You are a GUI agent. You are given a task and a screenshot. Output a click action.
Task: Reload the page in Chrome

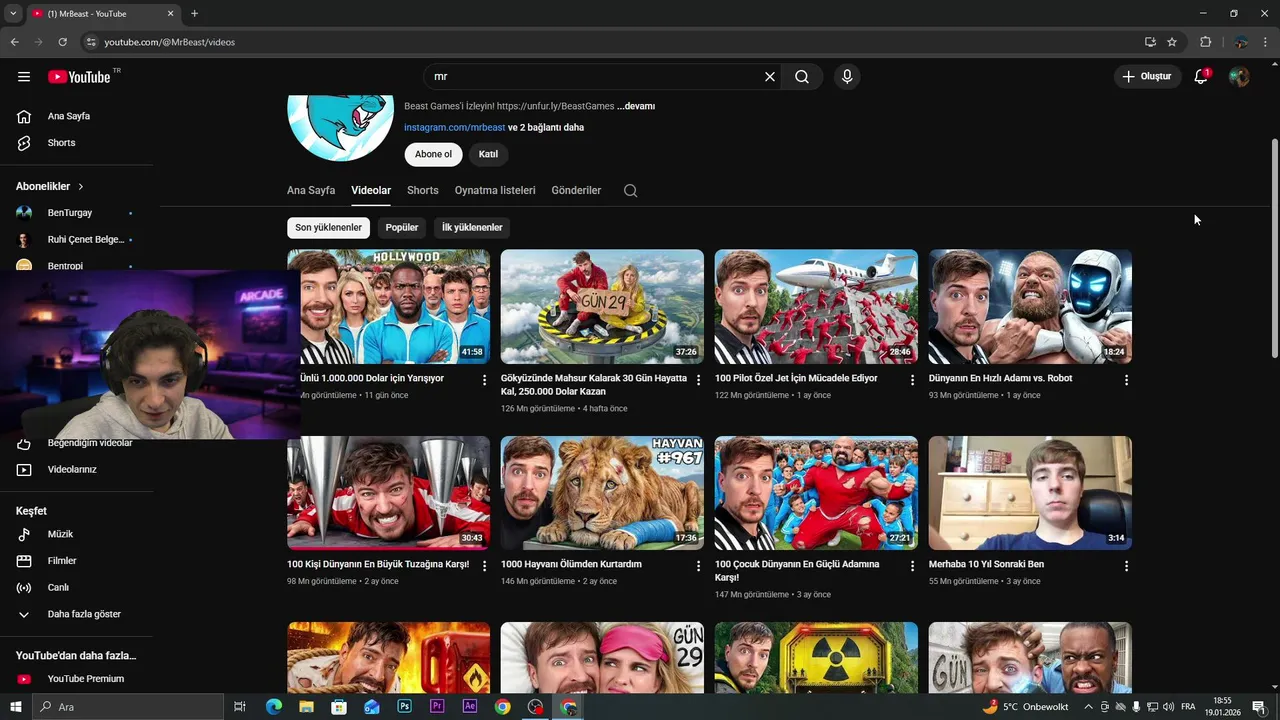[x=62, y=42]
